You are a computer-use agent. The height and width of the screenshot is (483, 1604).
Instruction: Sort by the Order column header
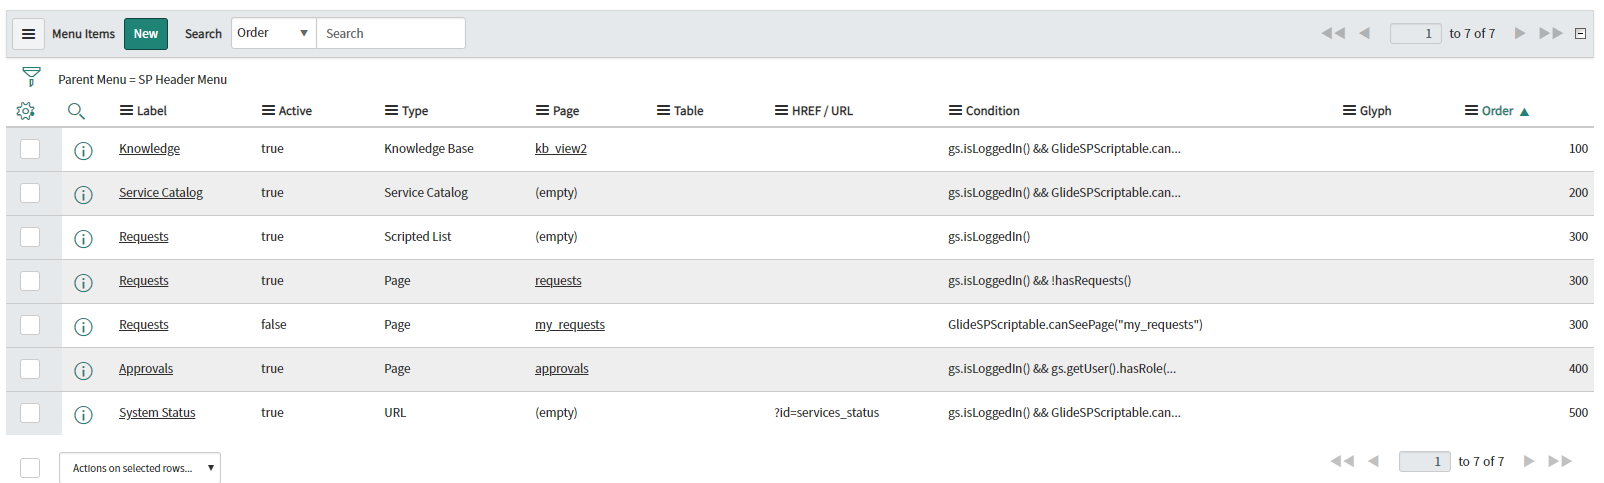[x=1497, y=111]
